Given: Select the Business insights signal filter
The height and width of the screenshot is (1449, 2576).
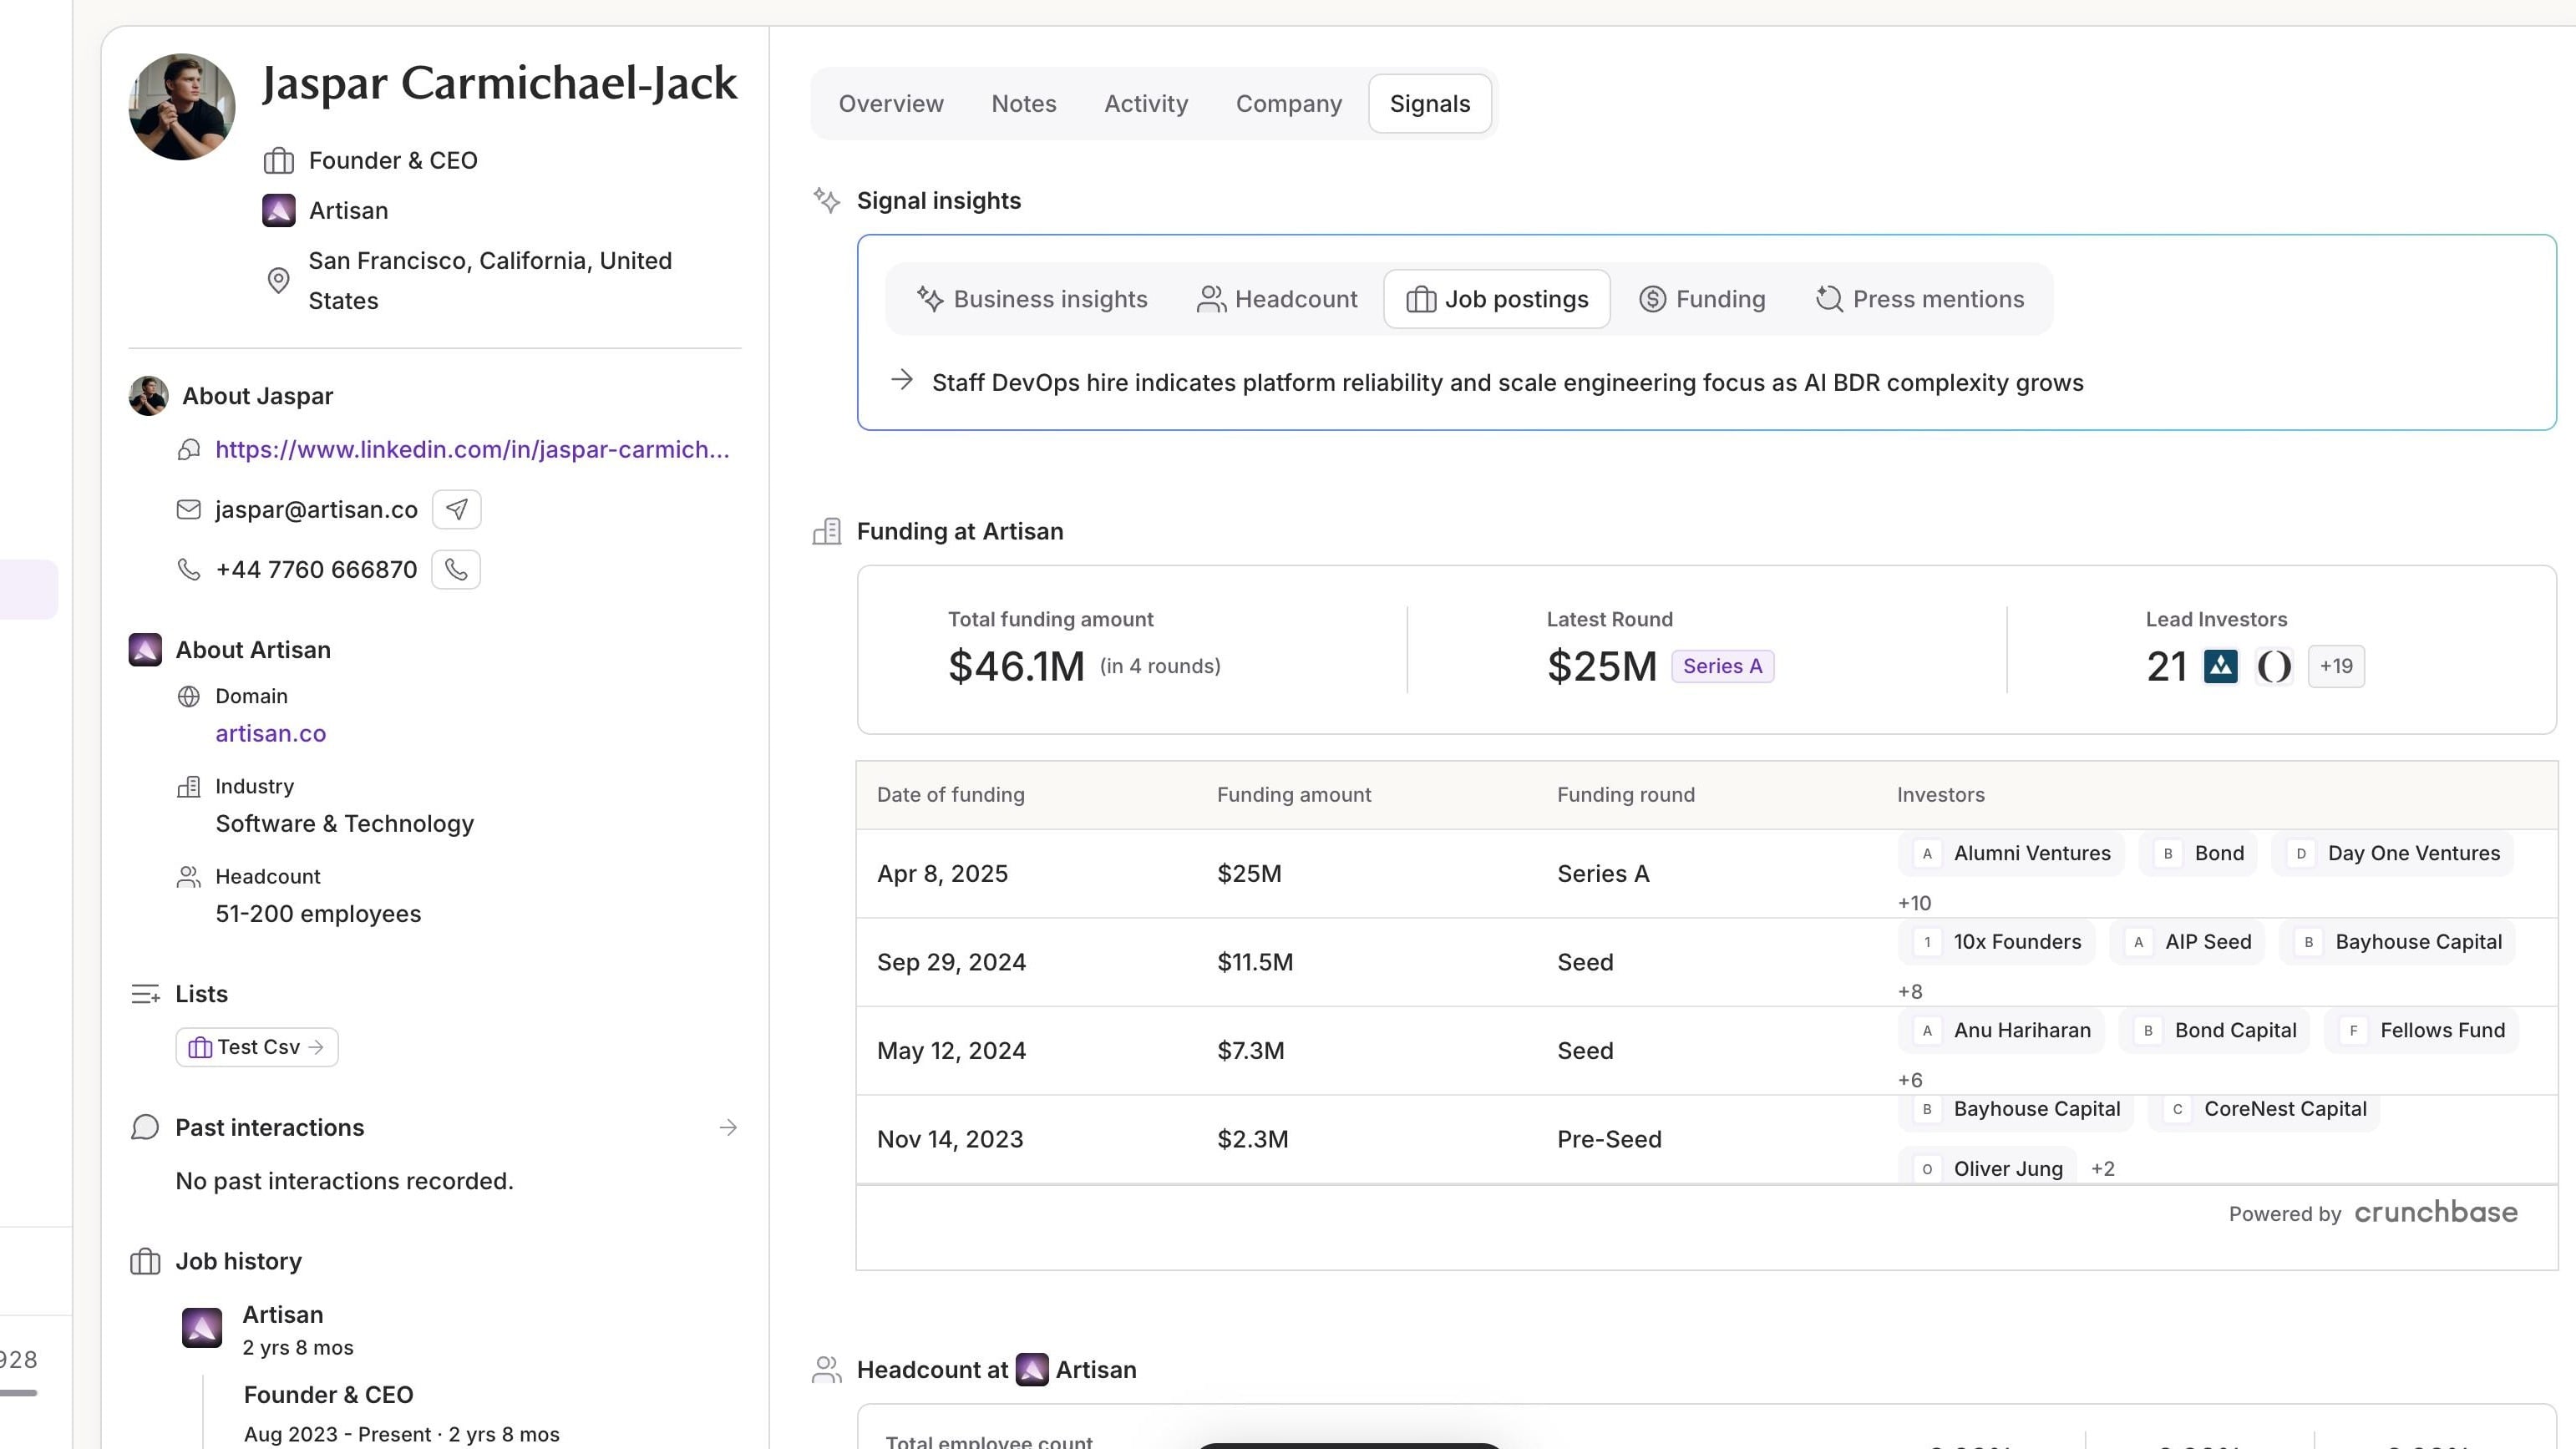Looking at the screenshot, I should pyautogui.click(x=1032, y=299).
